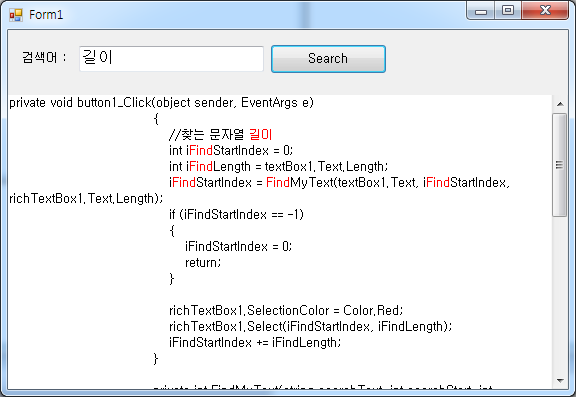Viewport: 576px width, 397px height.
Task: Click the Form1 title text
Action: point(46,15)
